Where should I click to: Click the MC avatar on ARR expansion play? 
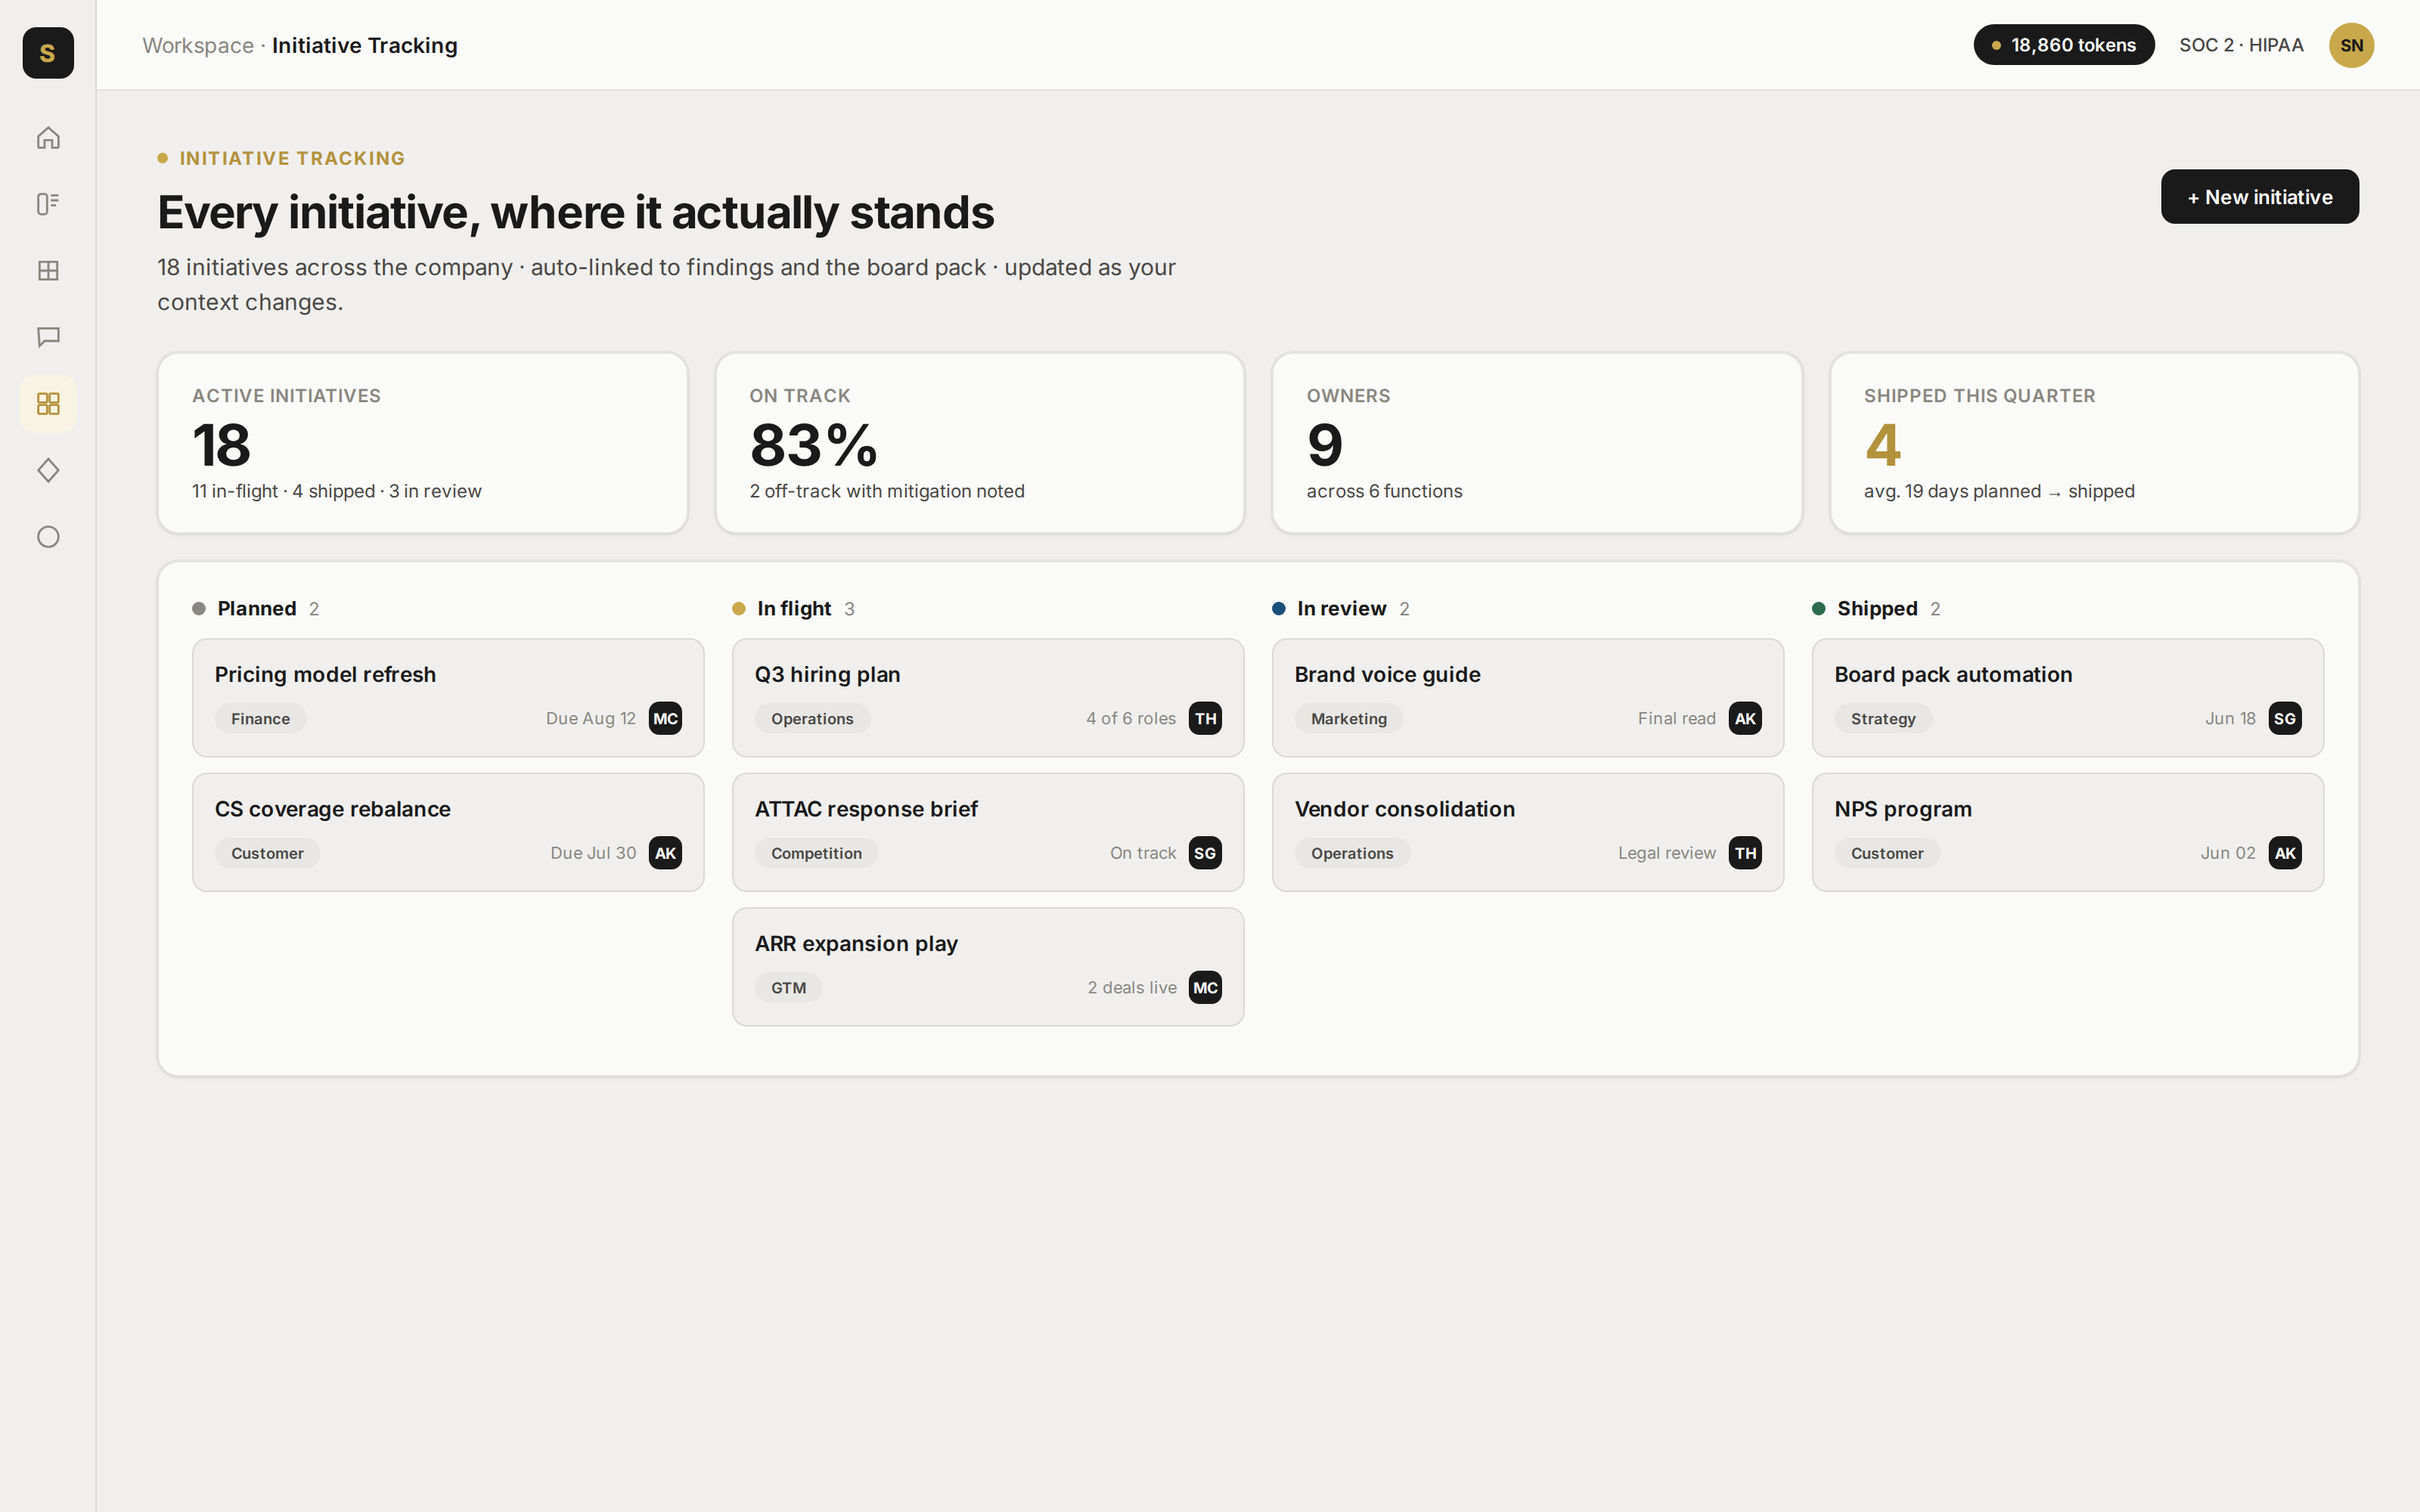[x=1205, y=988]
